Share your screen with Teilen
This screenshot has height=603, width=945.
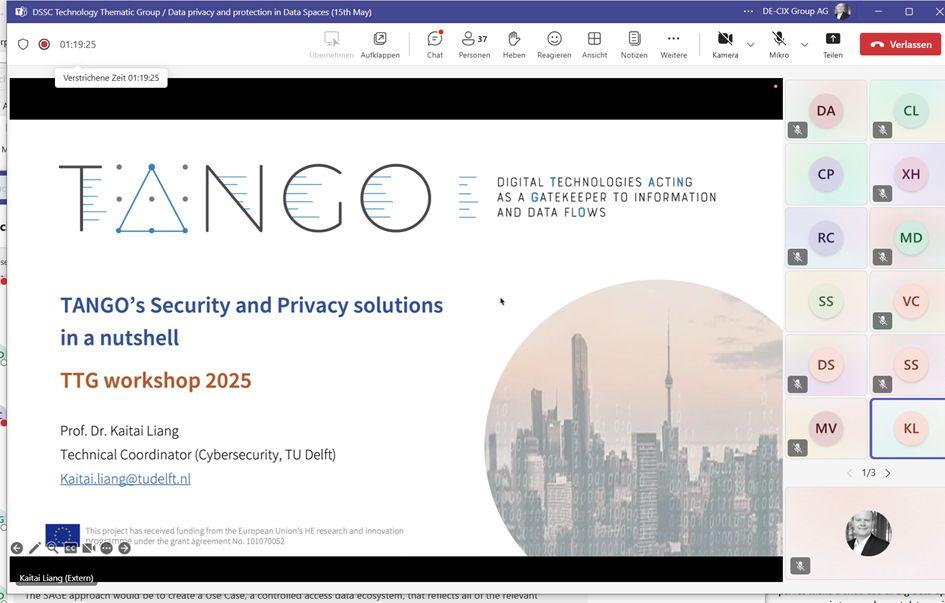(832, 44)
